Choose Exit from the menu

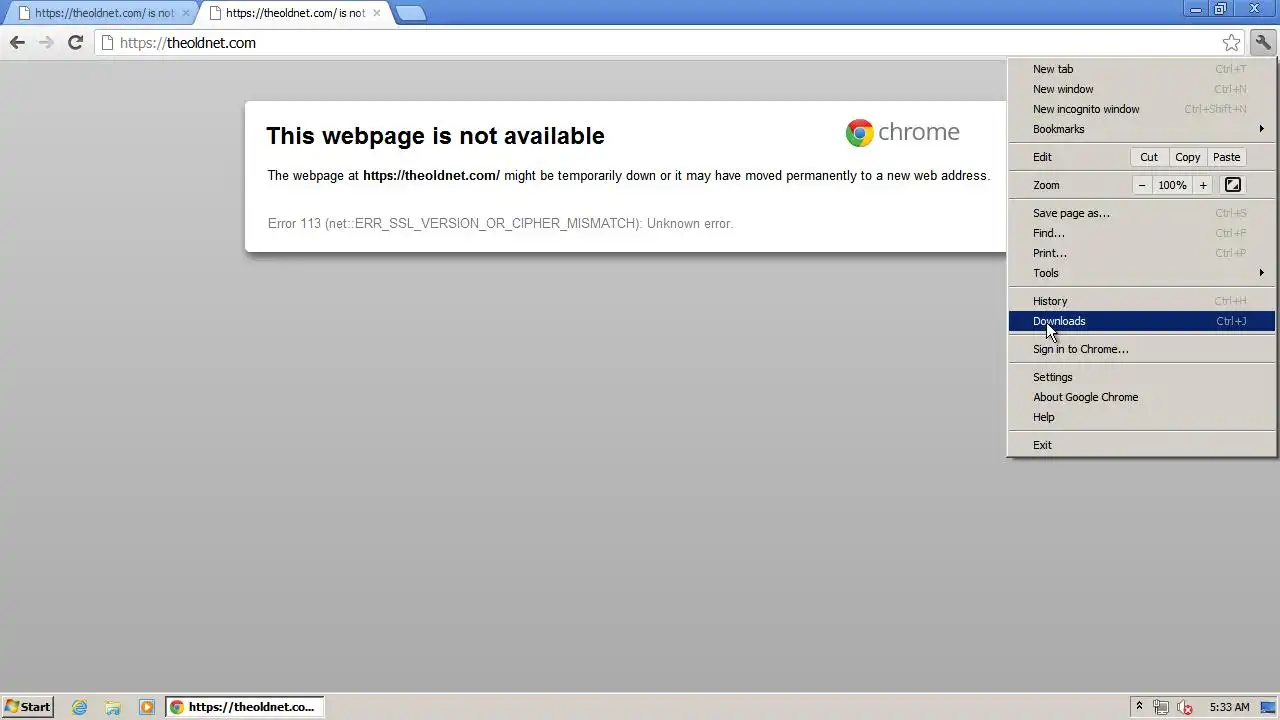coord(1141,445)
